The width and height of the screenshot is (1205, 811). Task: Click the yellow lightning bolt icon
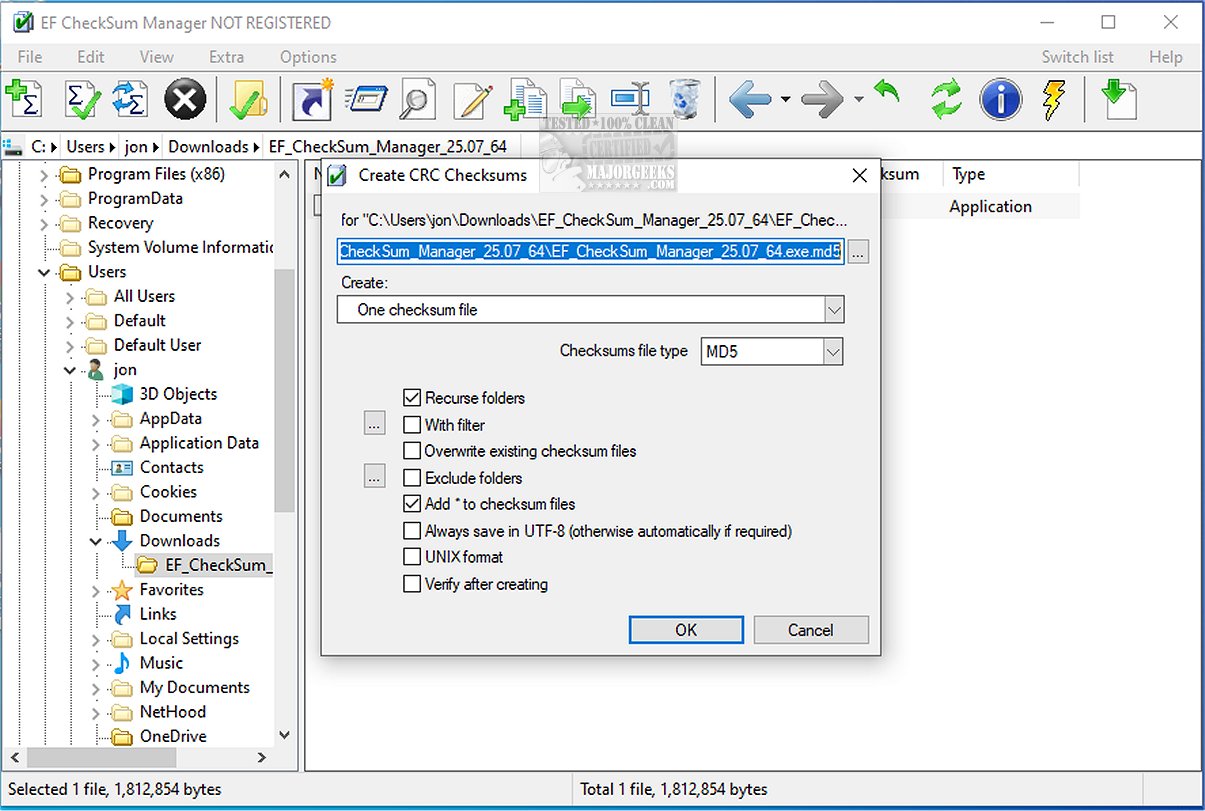[x=1053, y=99]
